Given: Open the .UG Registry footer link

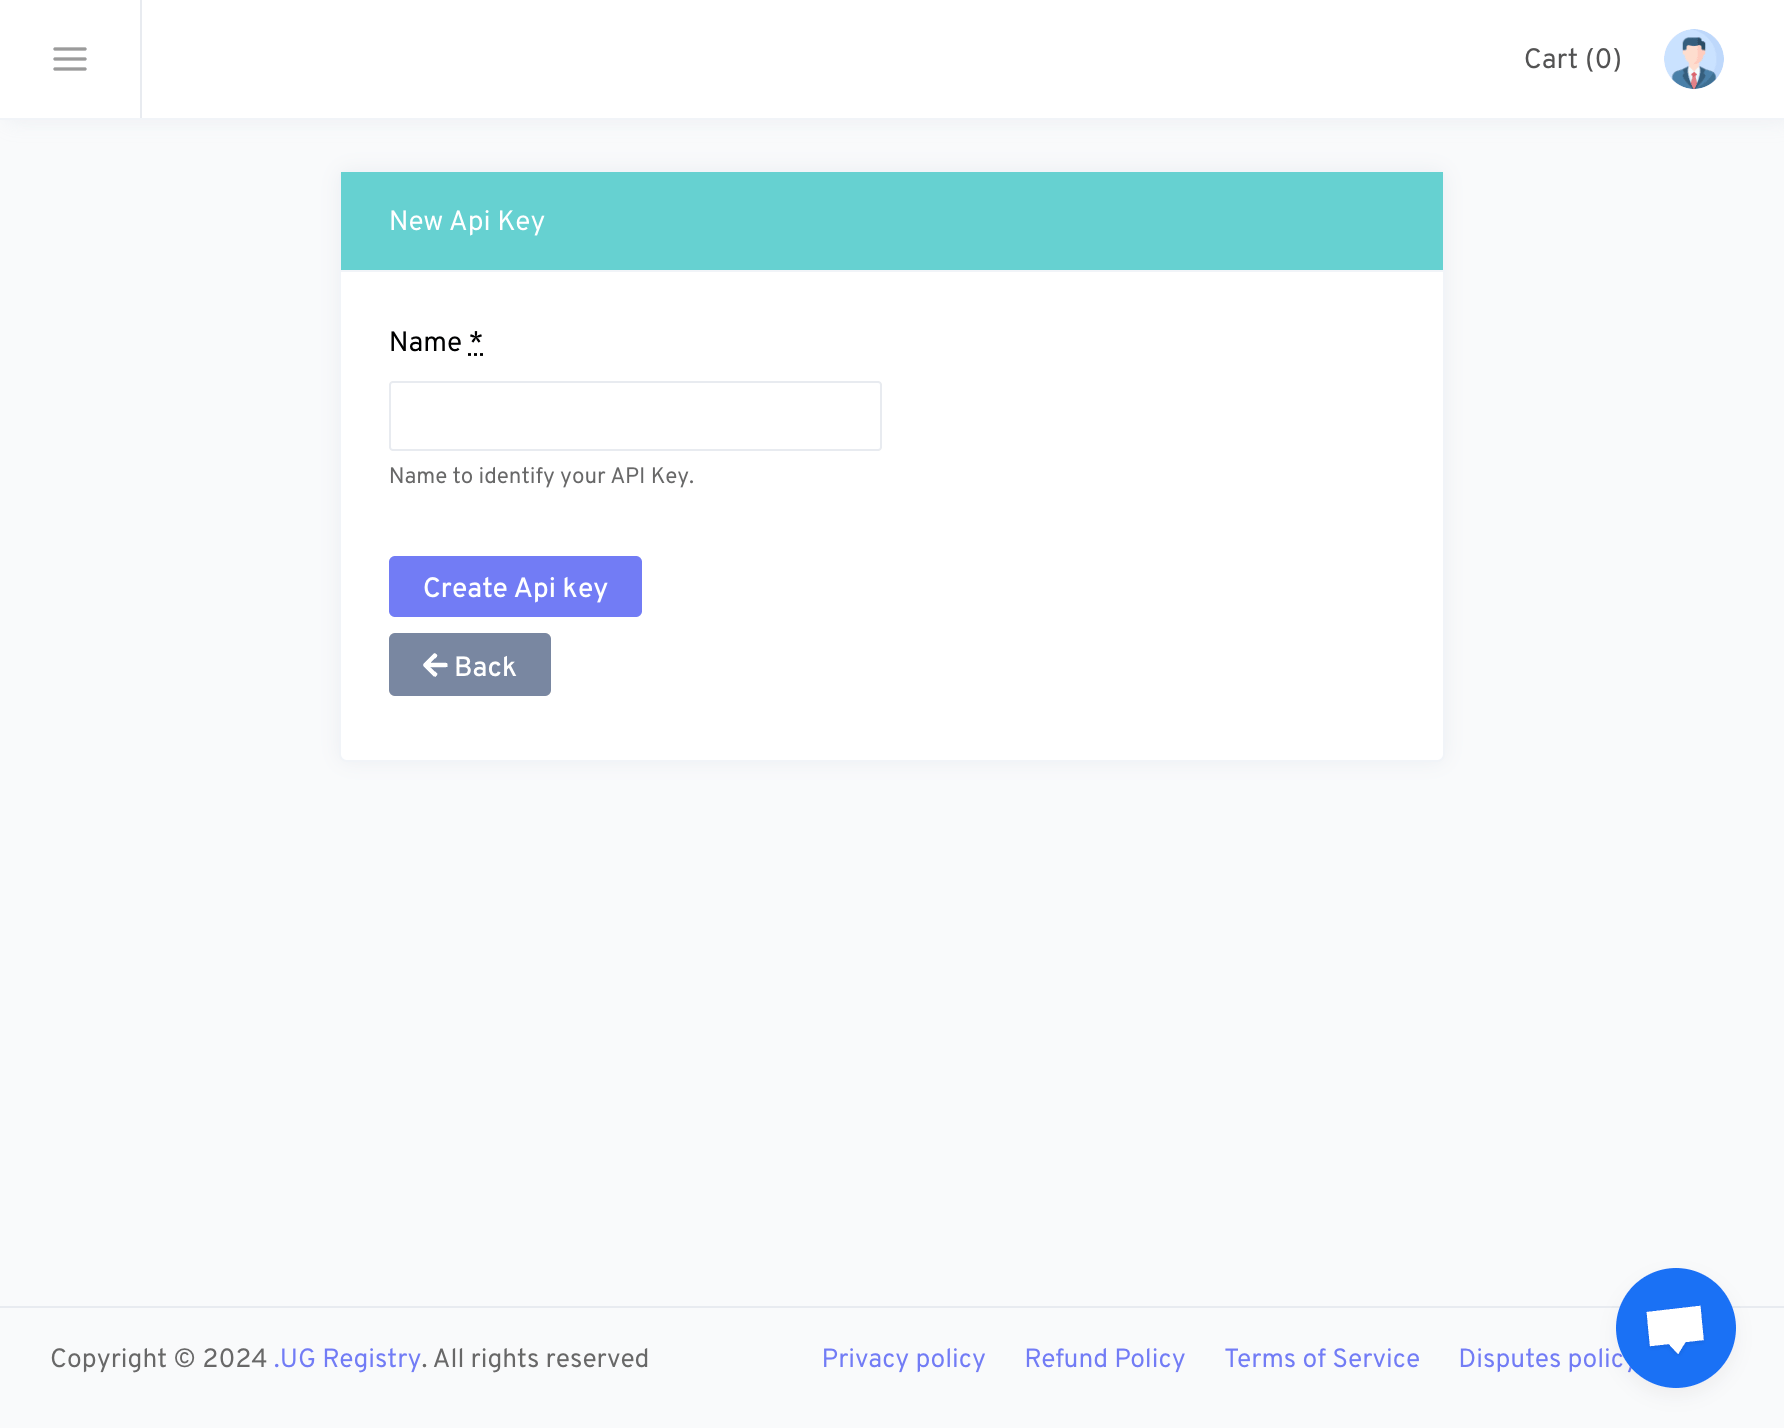Looking at the screenshot, I should coord(347,1358).
